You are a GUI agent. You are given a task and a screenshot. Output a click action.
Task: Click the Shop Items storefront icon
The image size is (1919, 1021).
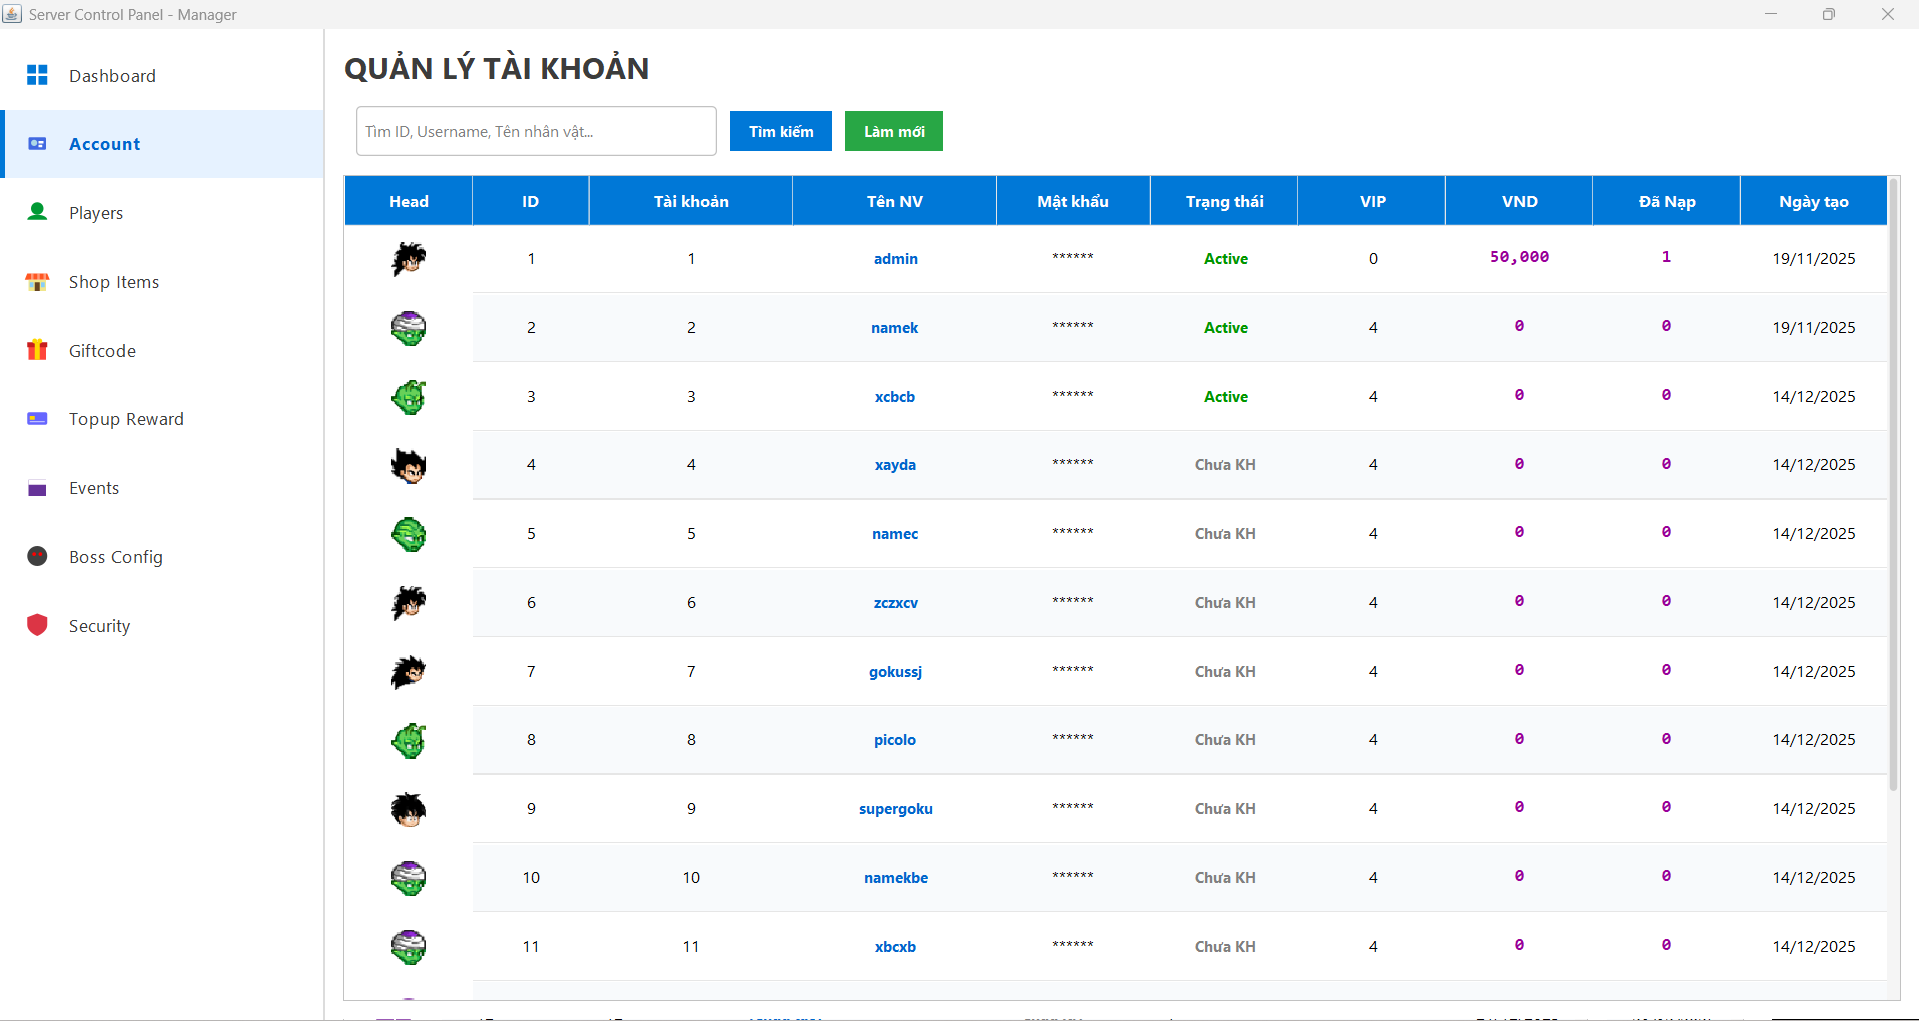click(37, 282)
